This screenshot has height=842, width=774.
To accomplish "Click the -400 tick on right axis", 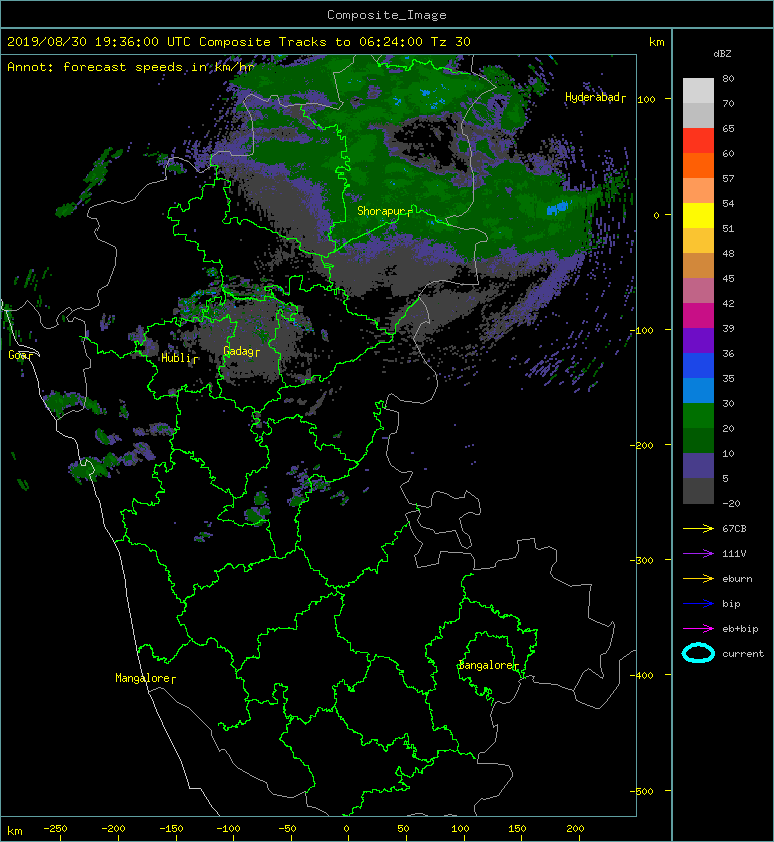I will (642, 675).
